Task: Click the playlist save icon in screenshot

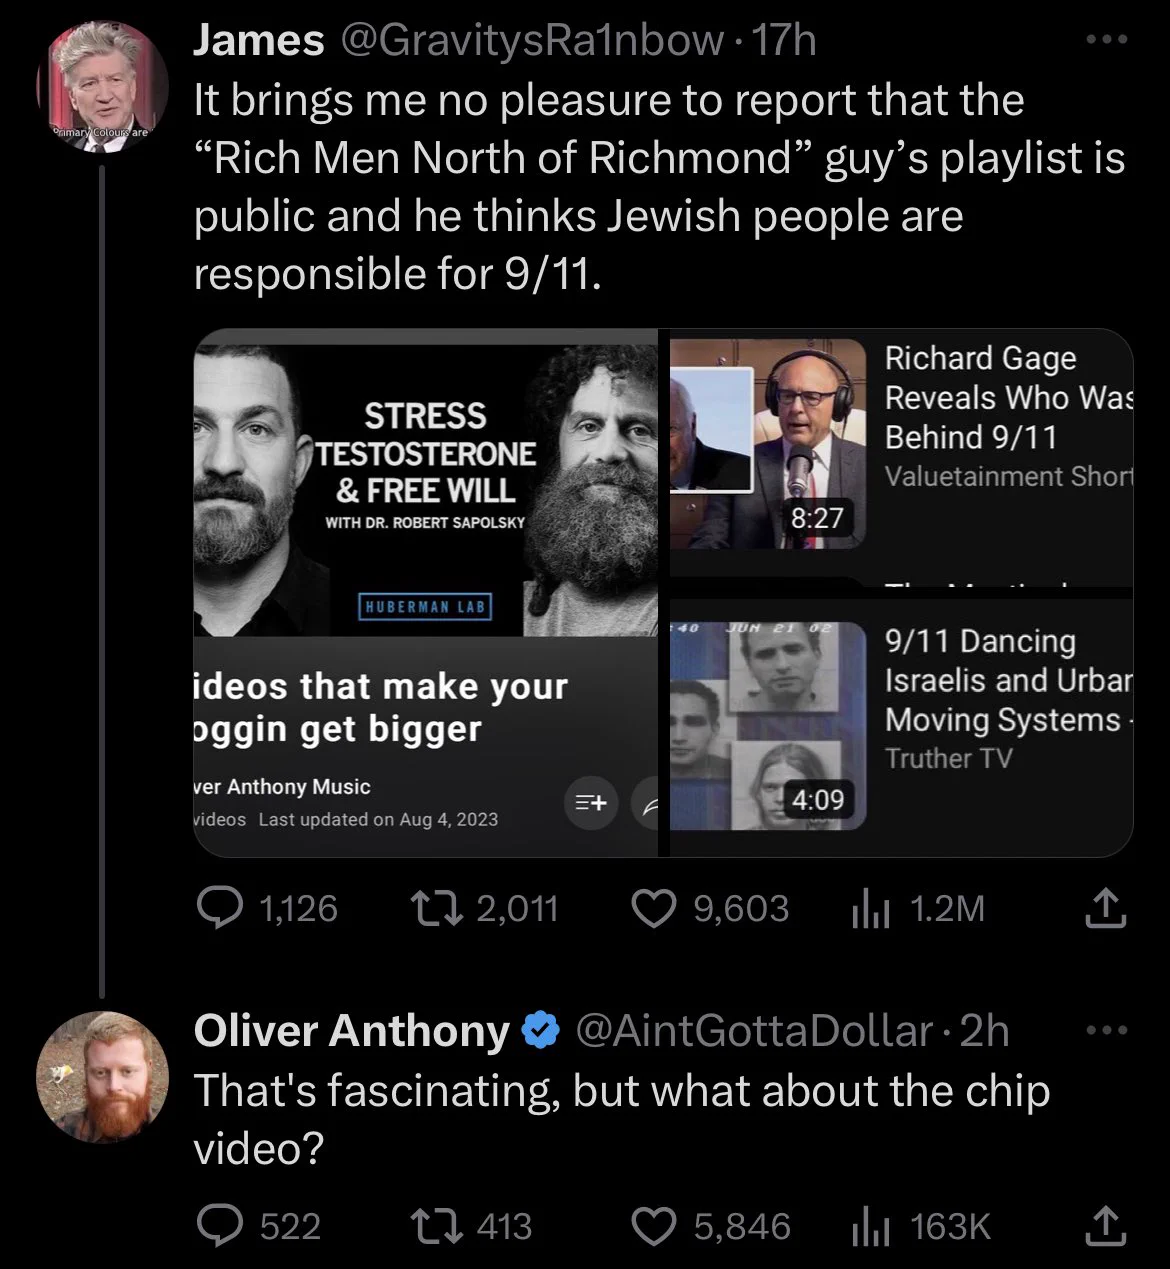Action: 591,802
